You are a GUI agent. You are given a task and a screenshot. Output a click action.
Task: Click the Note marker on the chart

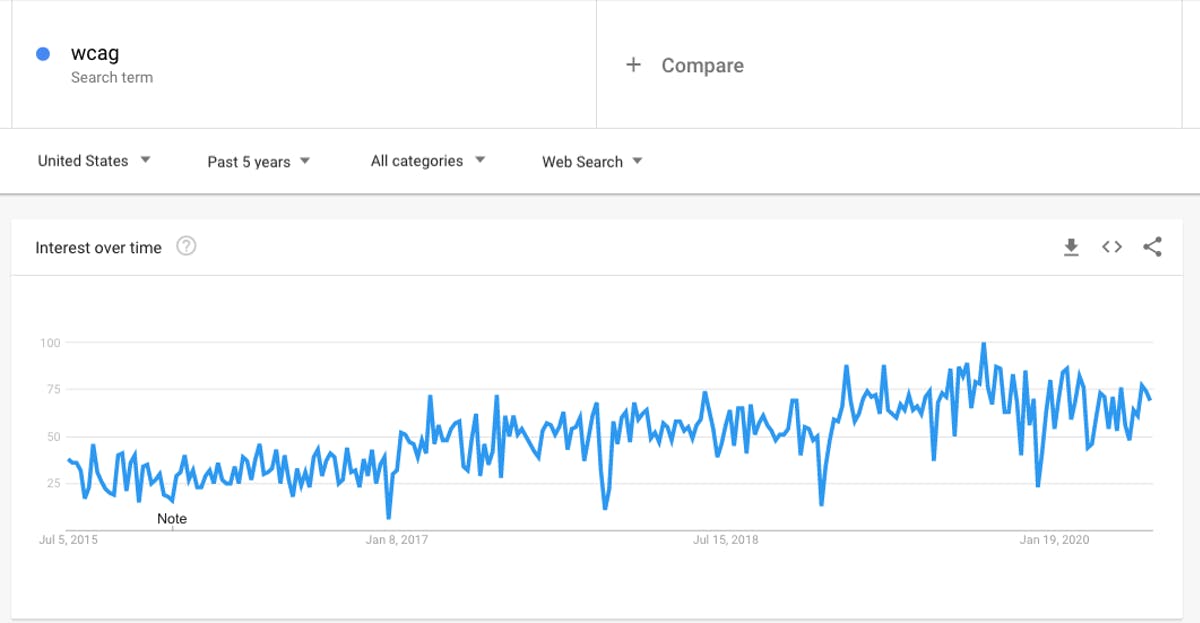pos(172,519)
